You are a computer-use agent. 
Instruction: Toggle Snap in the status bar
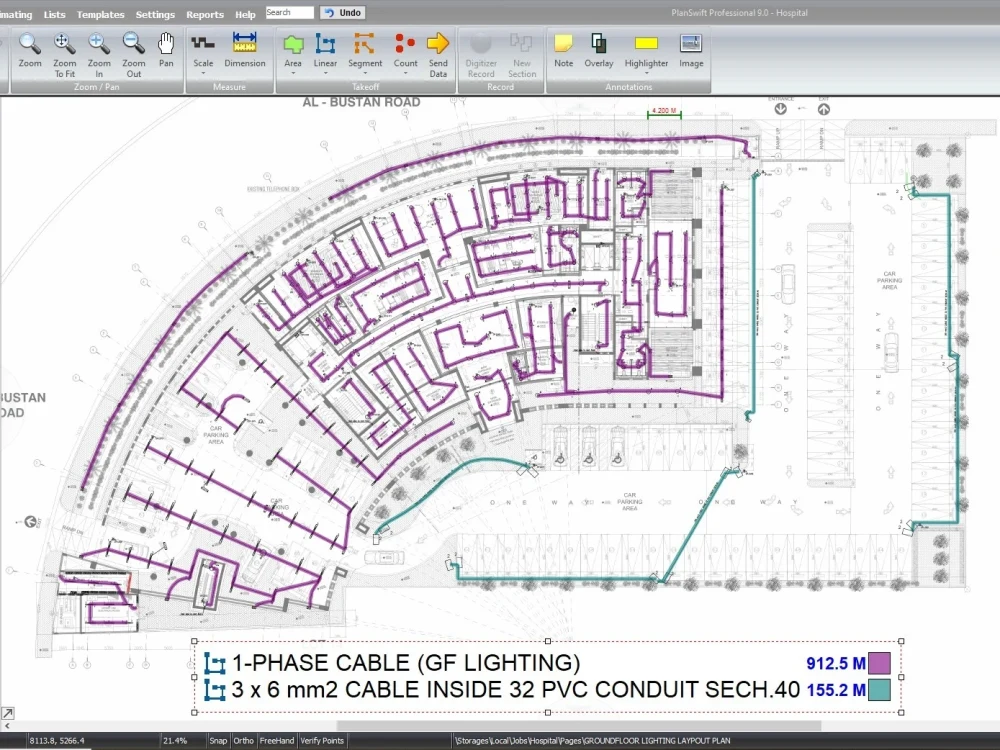tap(217, 740)
